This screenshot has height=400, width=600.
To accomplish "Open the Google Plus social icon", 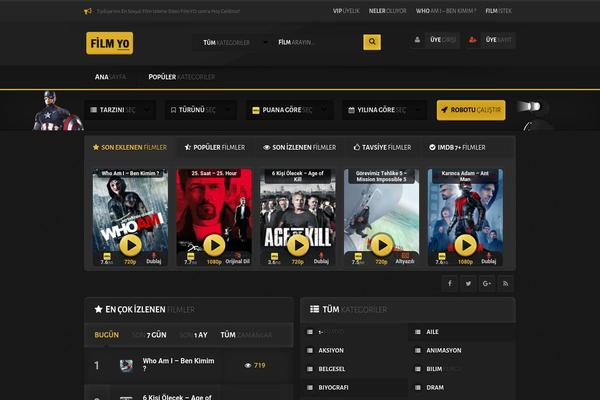I will (x=487, y=284).
